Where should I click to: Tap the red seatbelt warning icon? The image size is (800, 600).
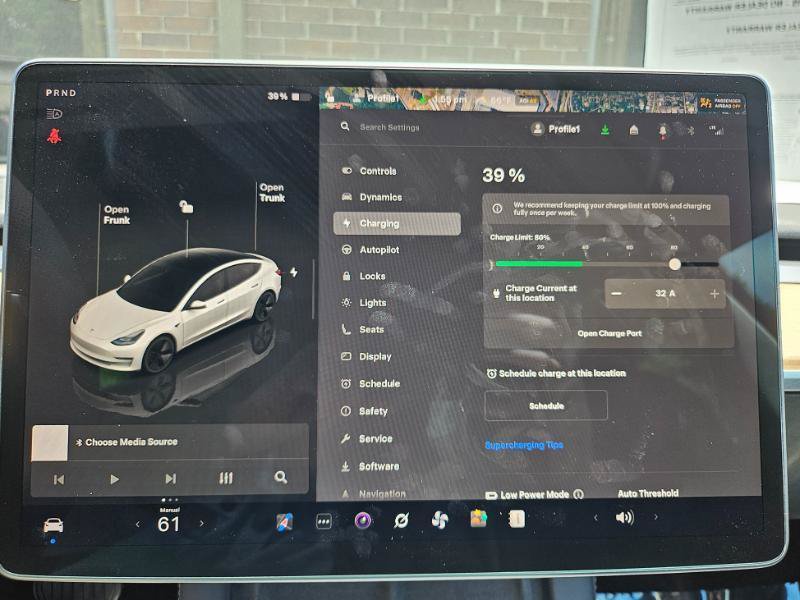(54, 136)
